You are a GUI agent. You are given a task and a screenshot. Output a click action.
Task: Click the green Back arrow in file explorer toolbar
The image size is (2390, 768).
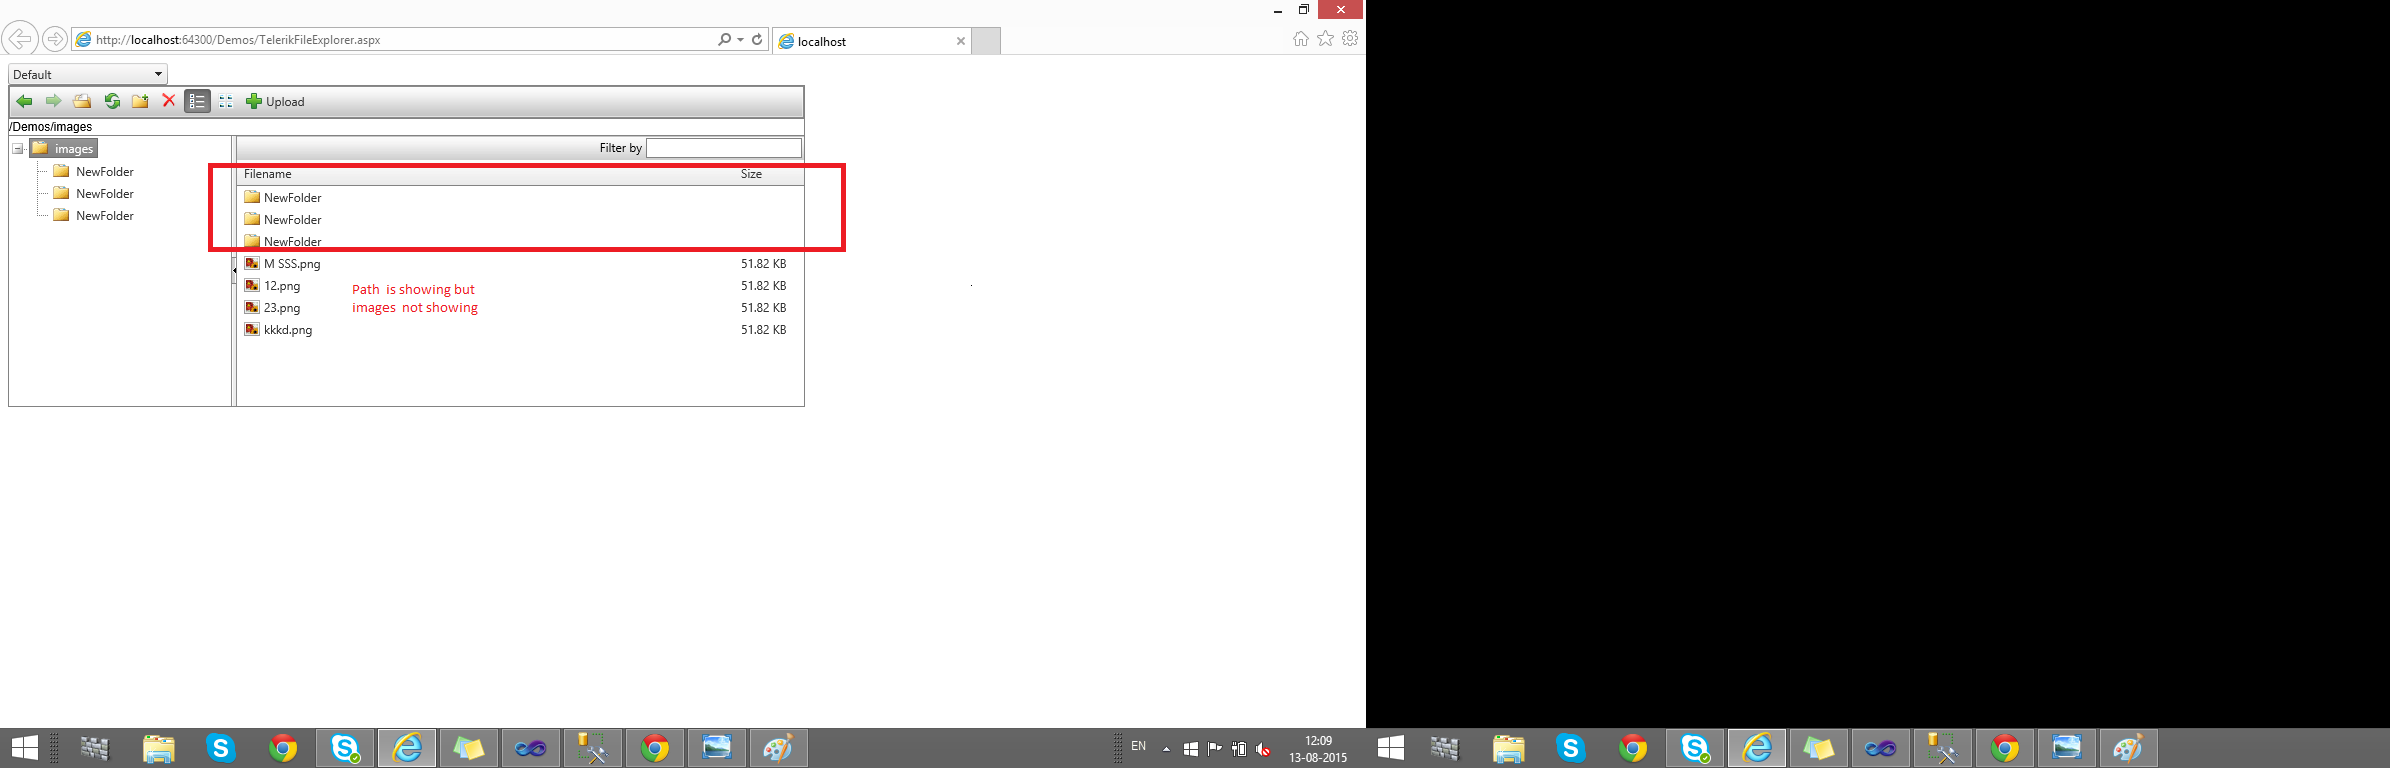pyautogui.click(x=25, y=101)
